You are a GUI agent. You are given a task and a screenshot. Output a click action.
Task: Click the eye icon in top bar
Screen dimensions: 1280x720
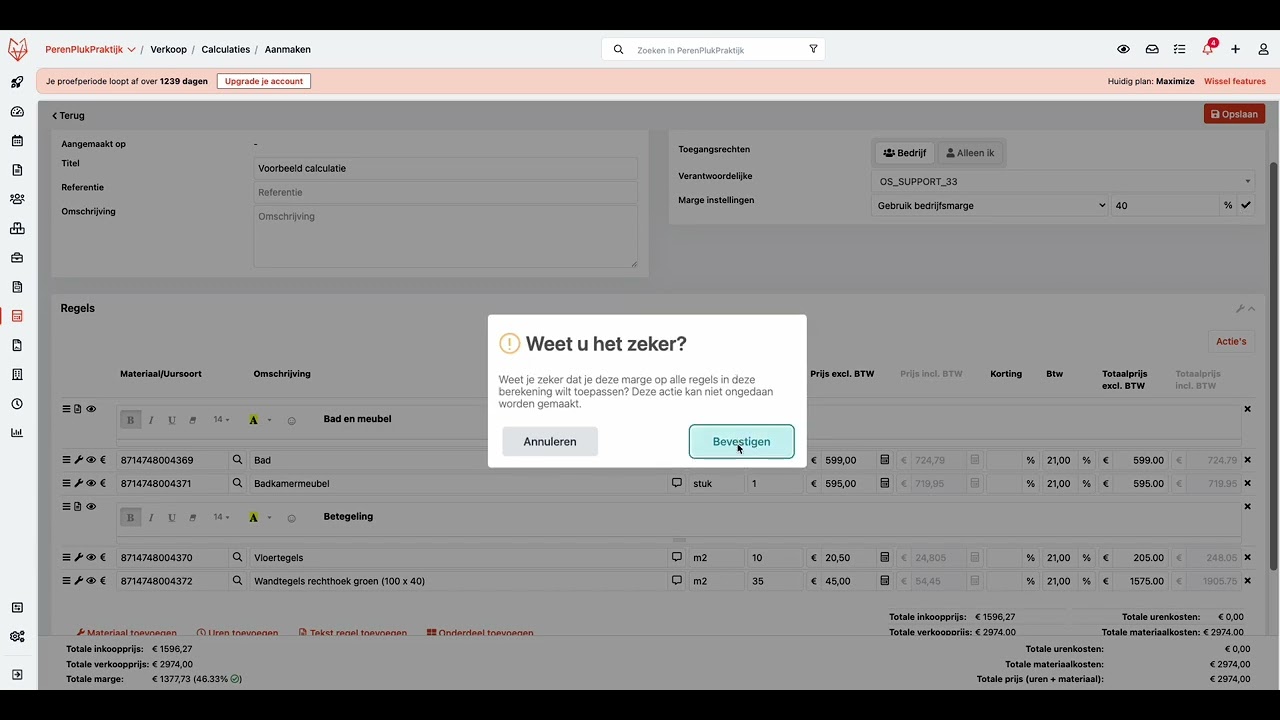(x=1123, y=49)
